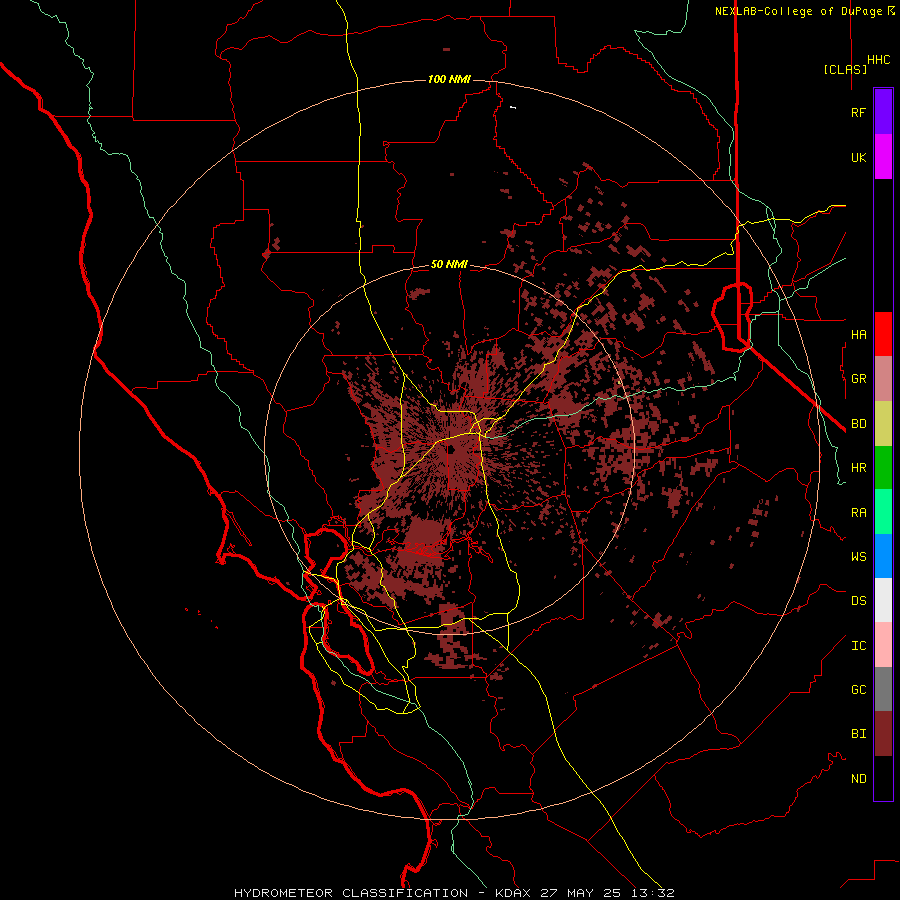Click the GR pink legend swatch

point(883,378)
